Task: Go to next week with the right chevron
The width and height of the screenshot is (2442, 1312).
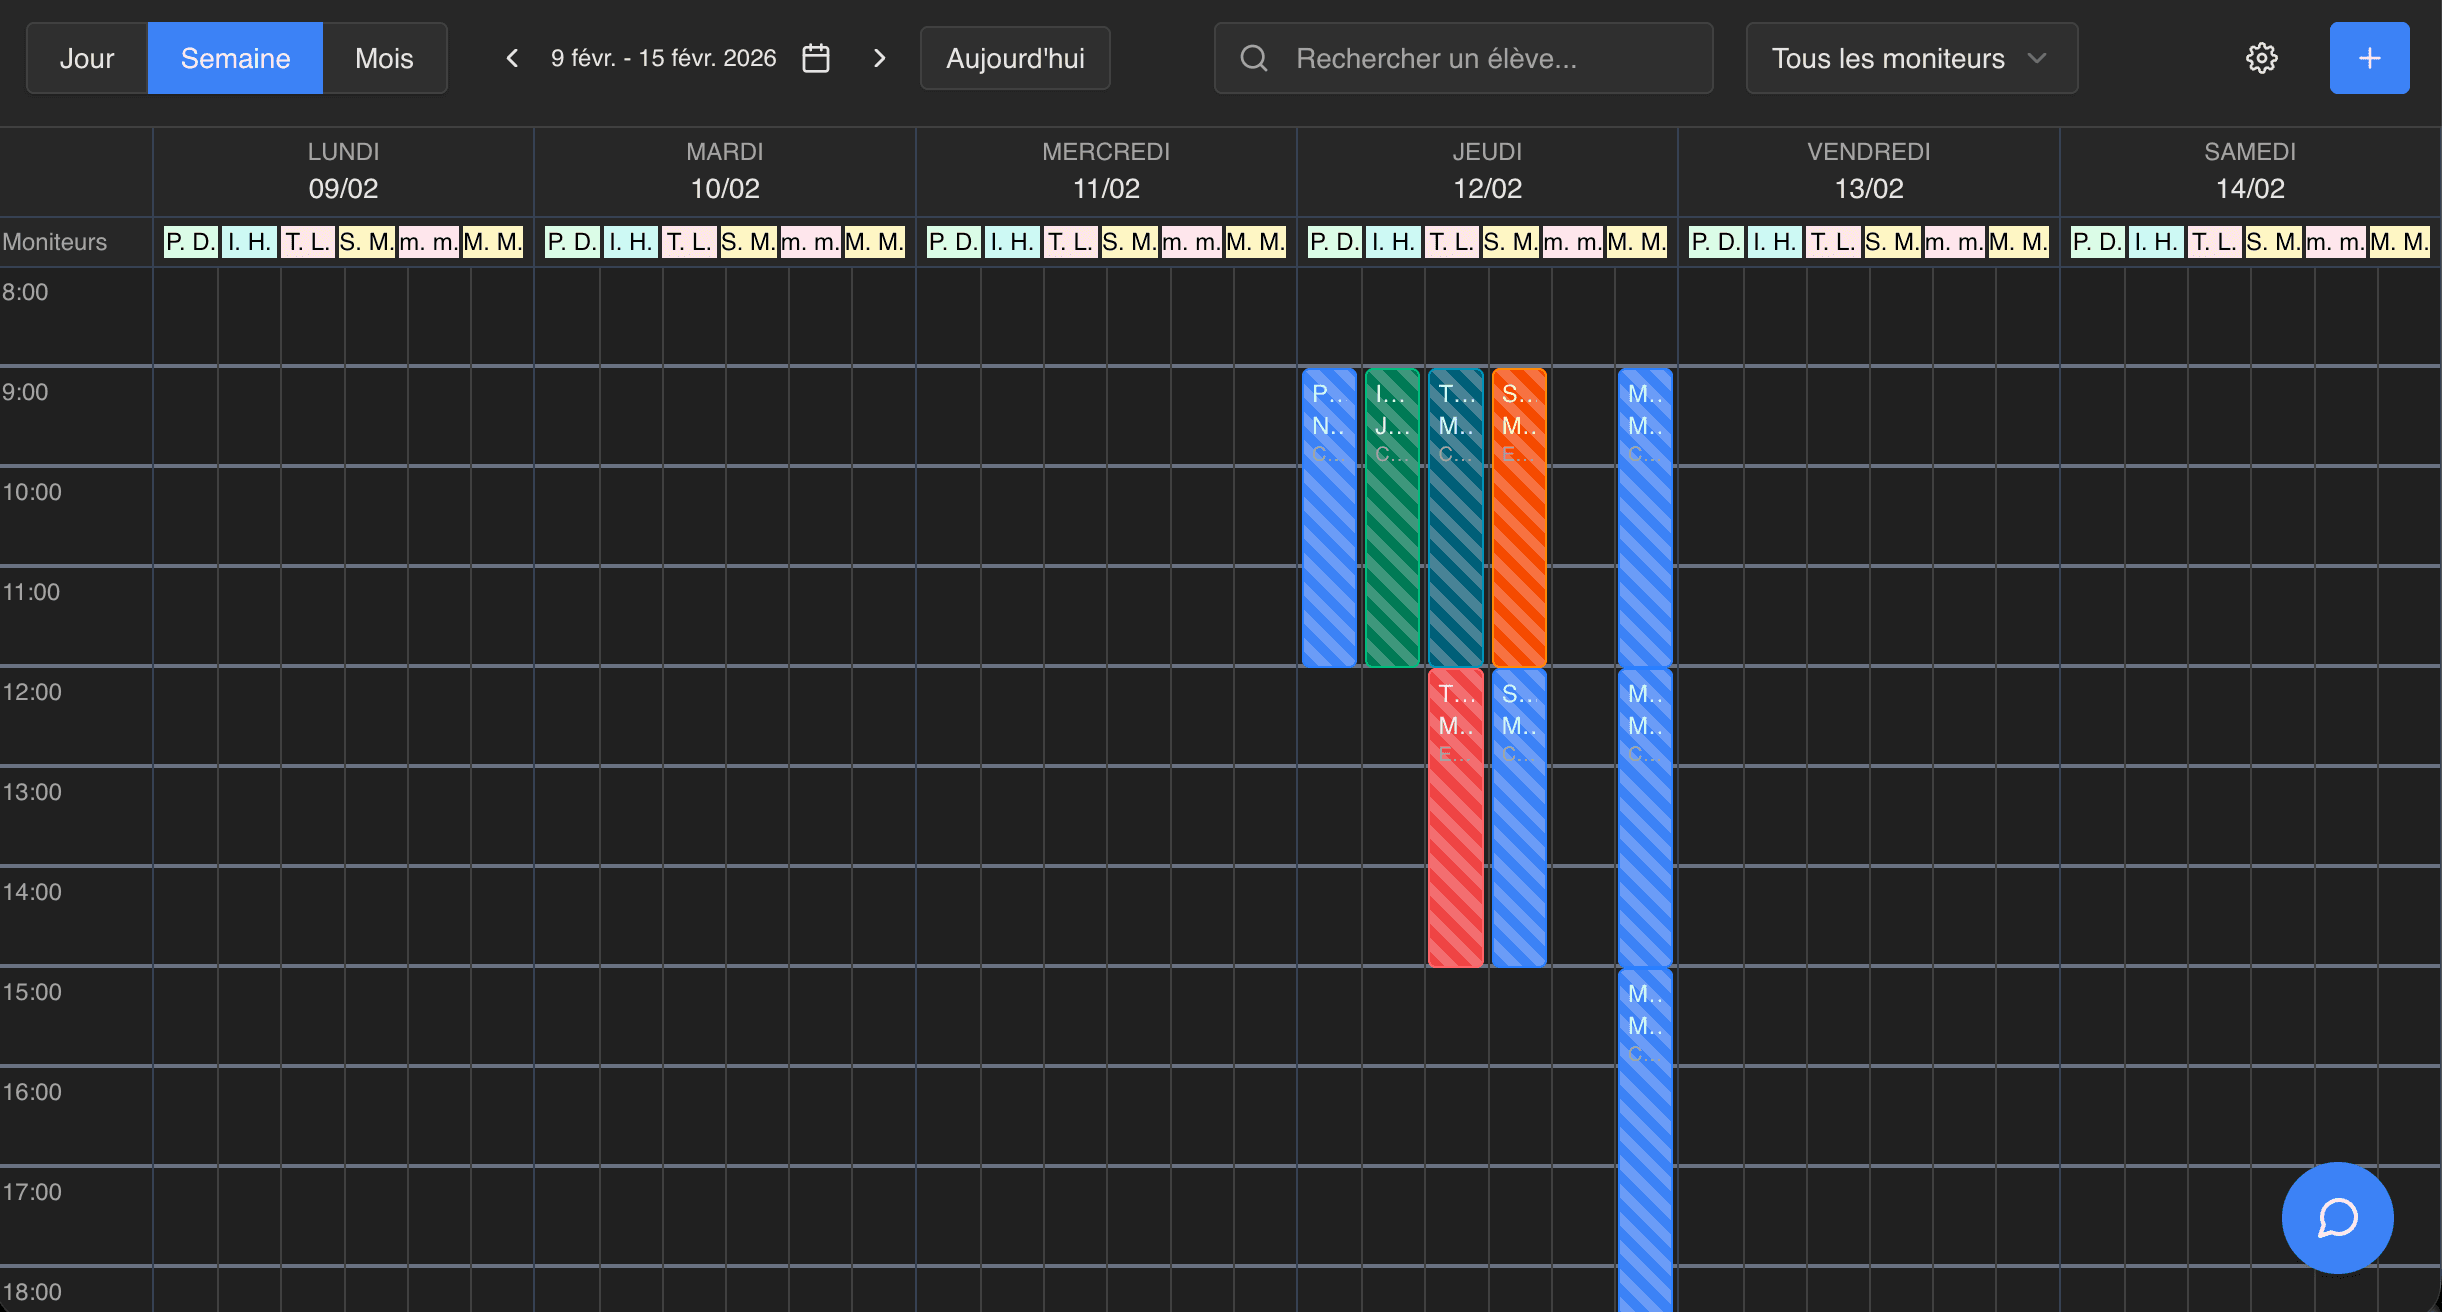Action: point(880,57)
